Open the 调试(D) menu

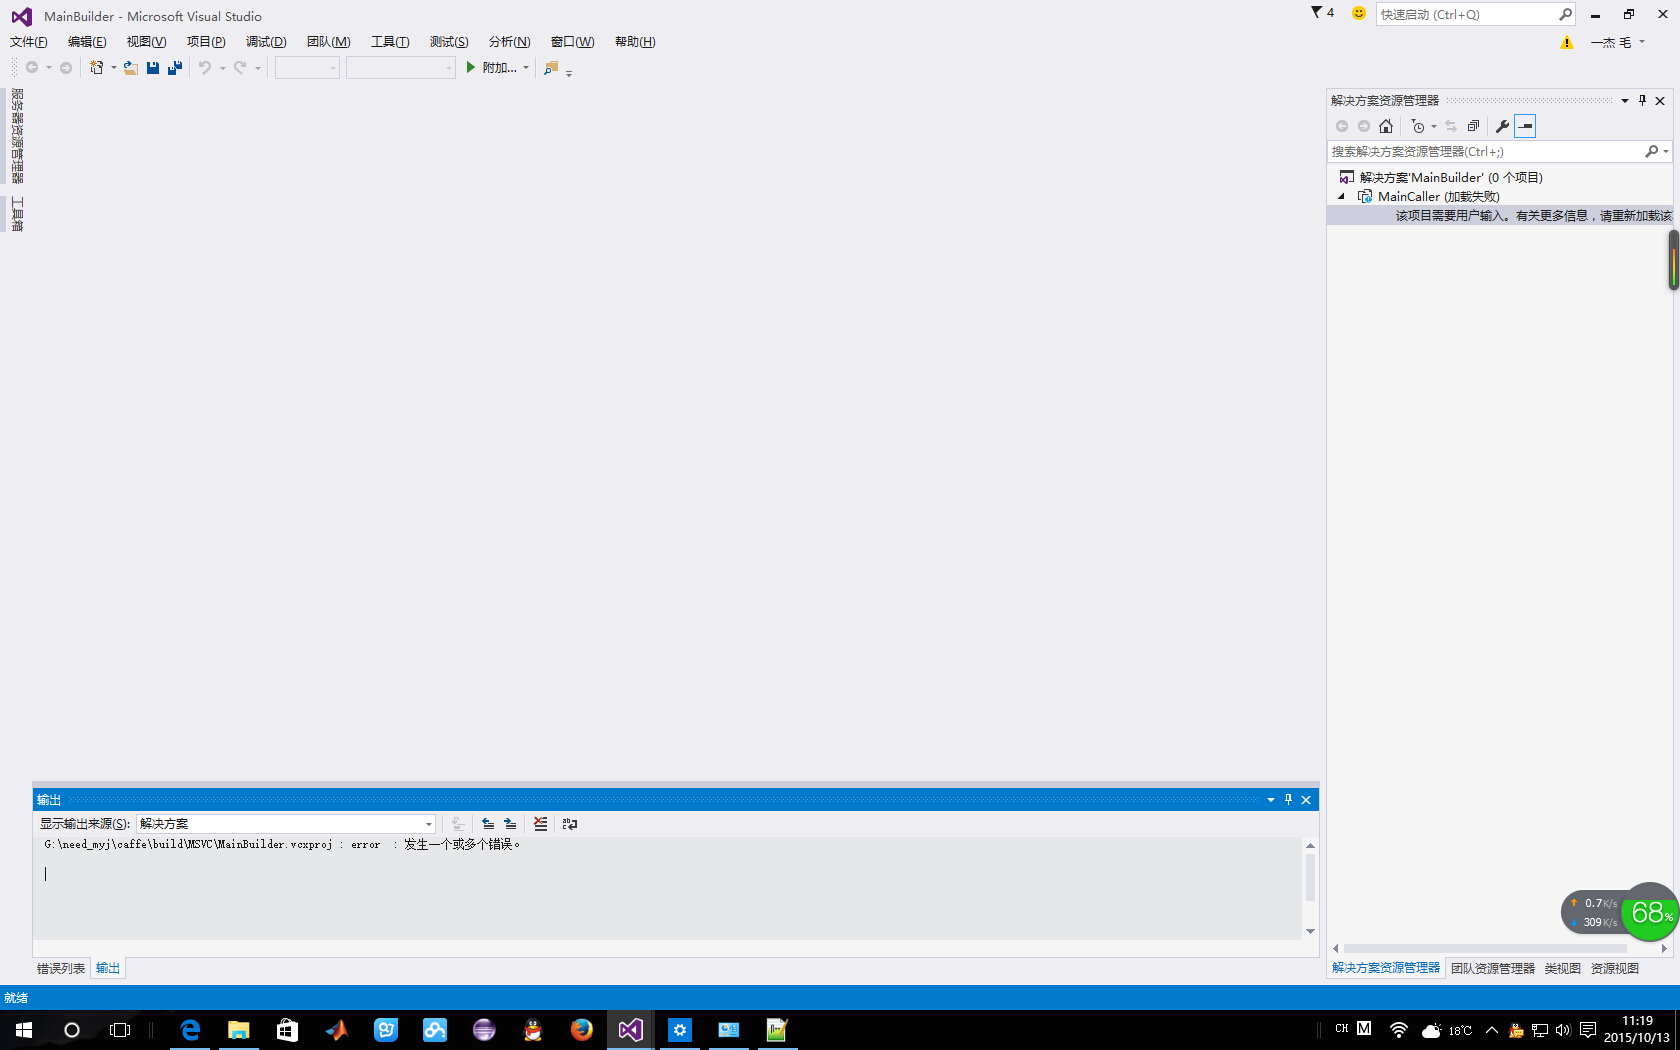click(x=266, y=42)
